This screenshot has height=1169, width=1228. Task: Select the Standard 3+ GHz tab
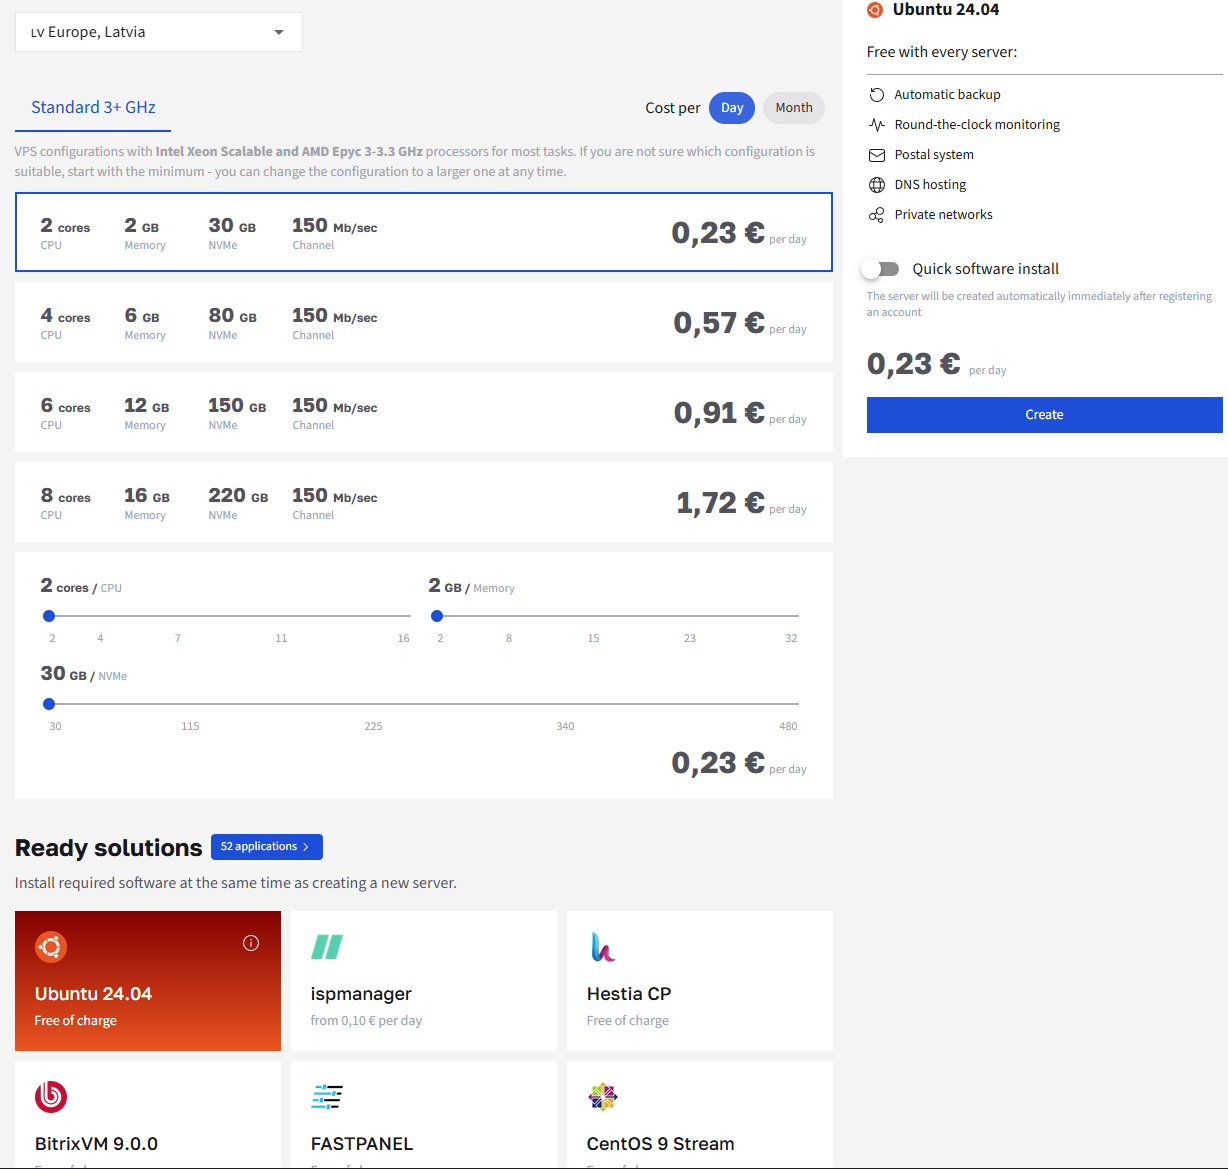coord(93,108)
